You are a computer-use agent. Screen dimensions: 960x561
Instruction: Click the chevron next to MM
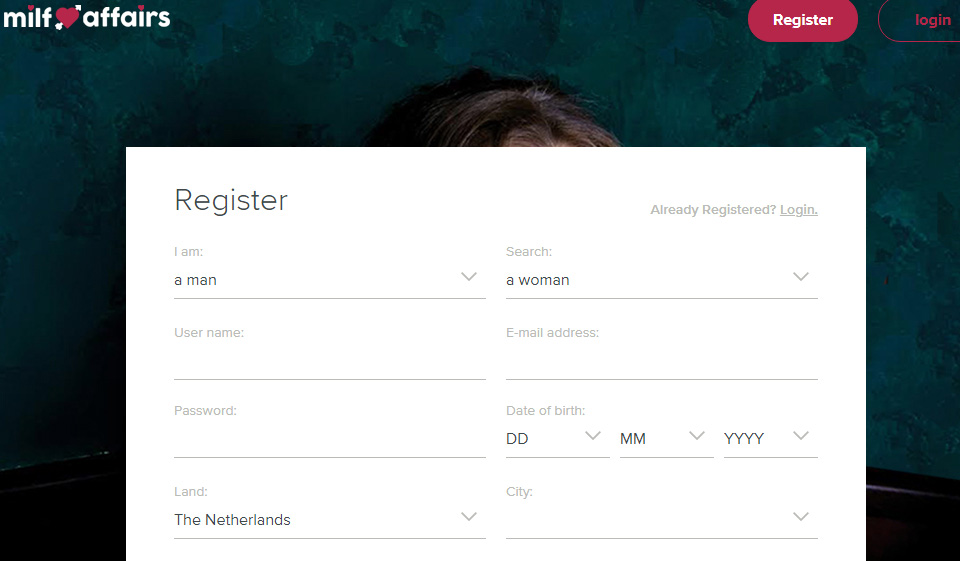697,436
